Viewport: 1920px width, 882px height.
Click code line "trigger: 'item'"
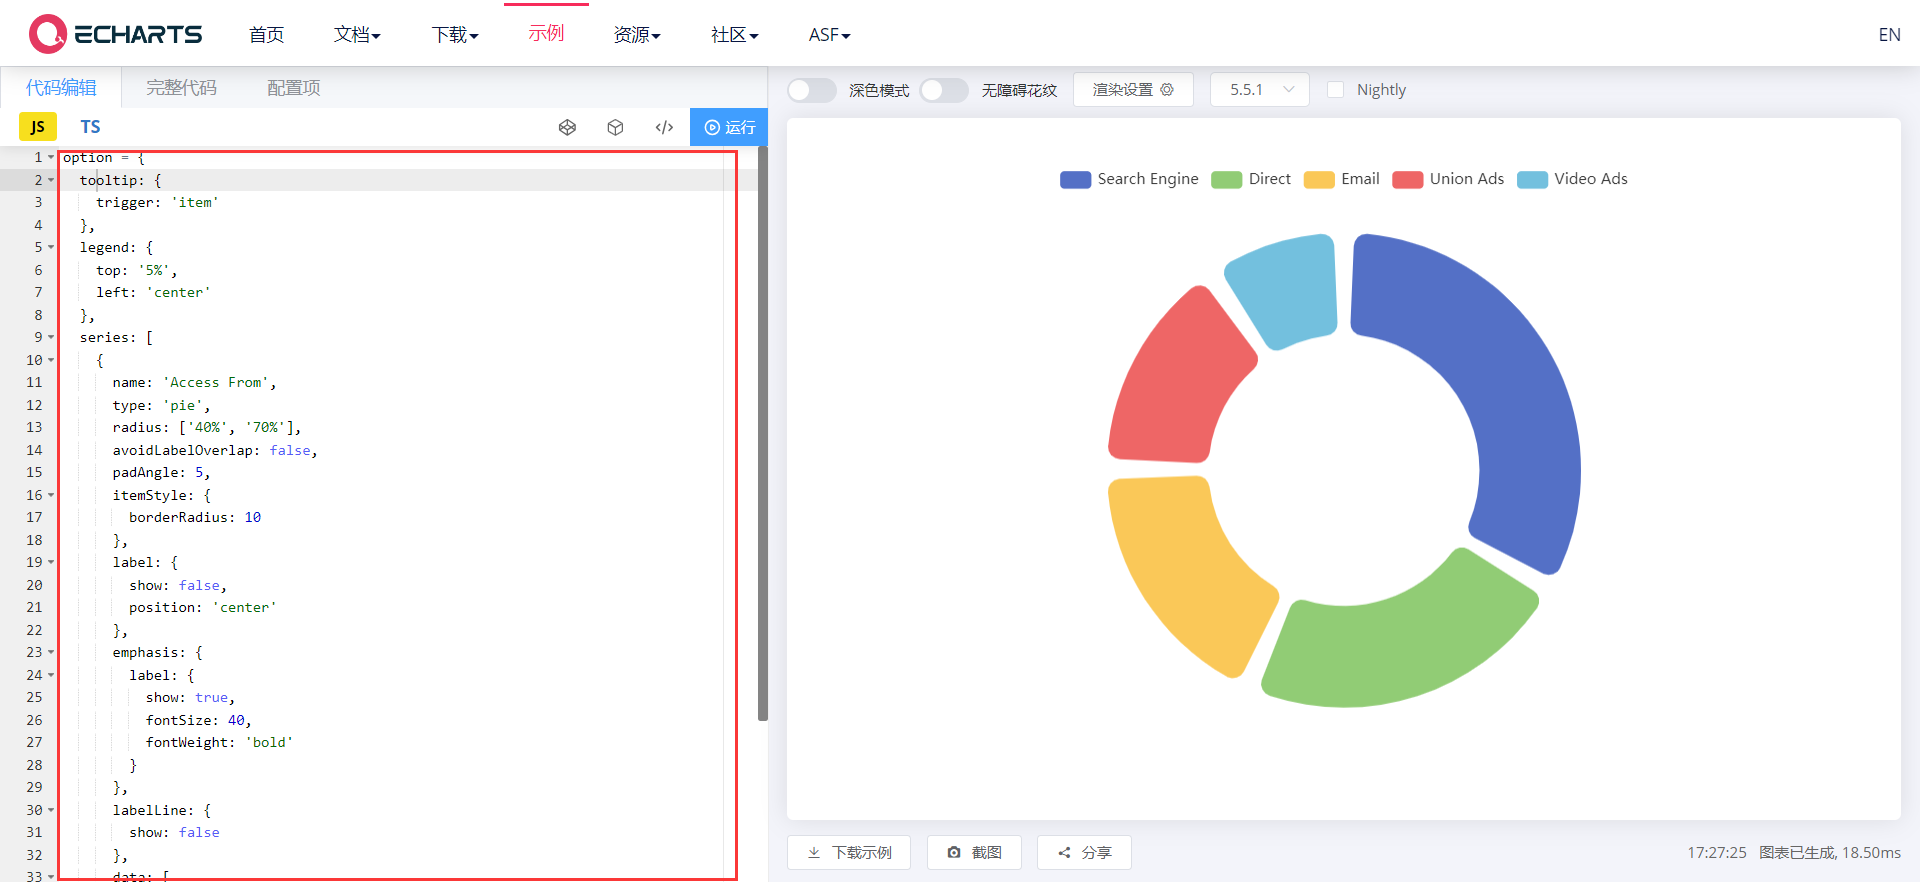[157, 202]
